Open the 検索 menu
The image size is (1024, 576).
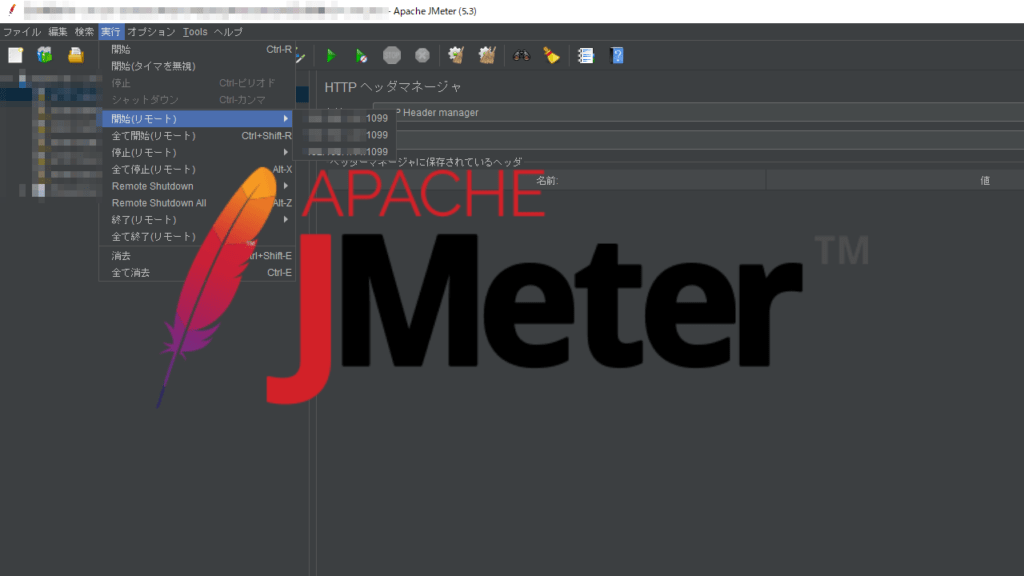[x=84, y=31]
